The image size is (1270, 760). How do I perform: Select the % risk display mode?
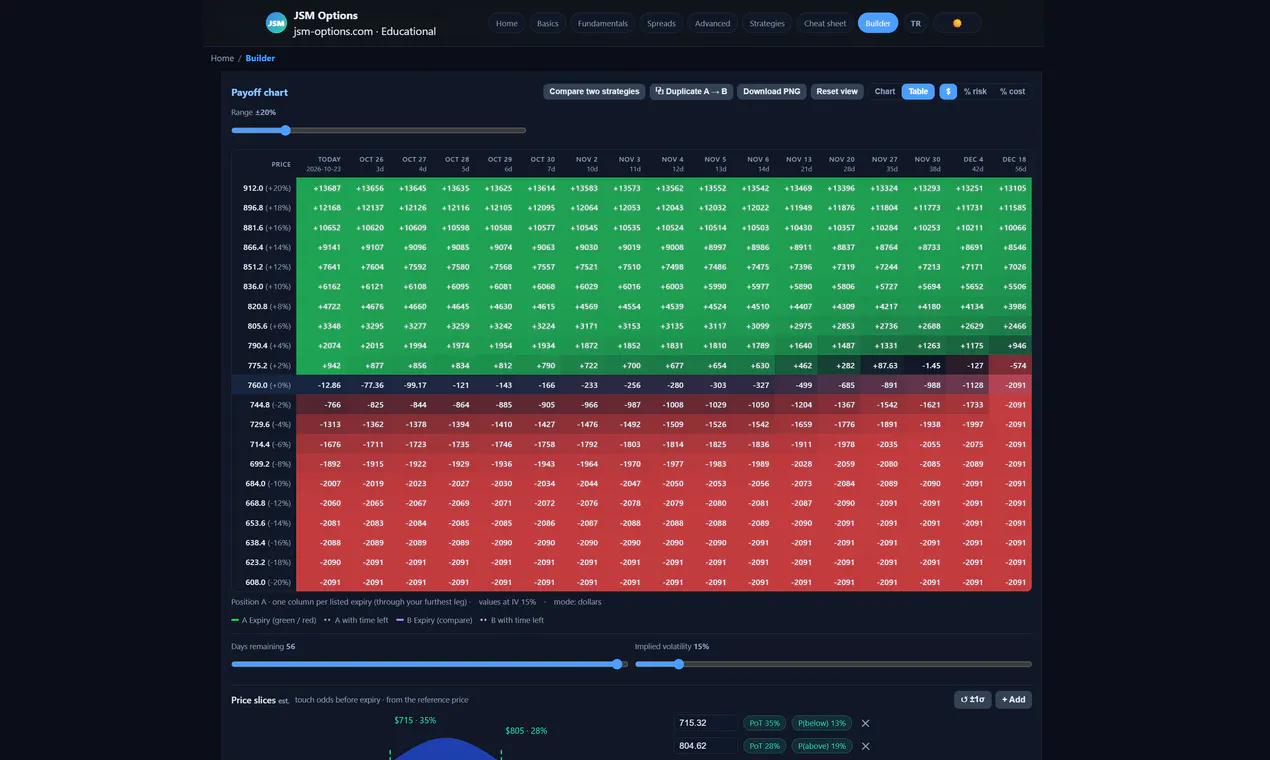[975, 91]
